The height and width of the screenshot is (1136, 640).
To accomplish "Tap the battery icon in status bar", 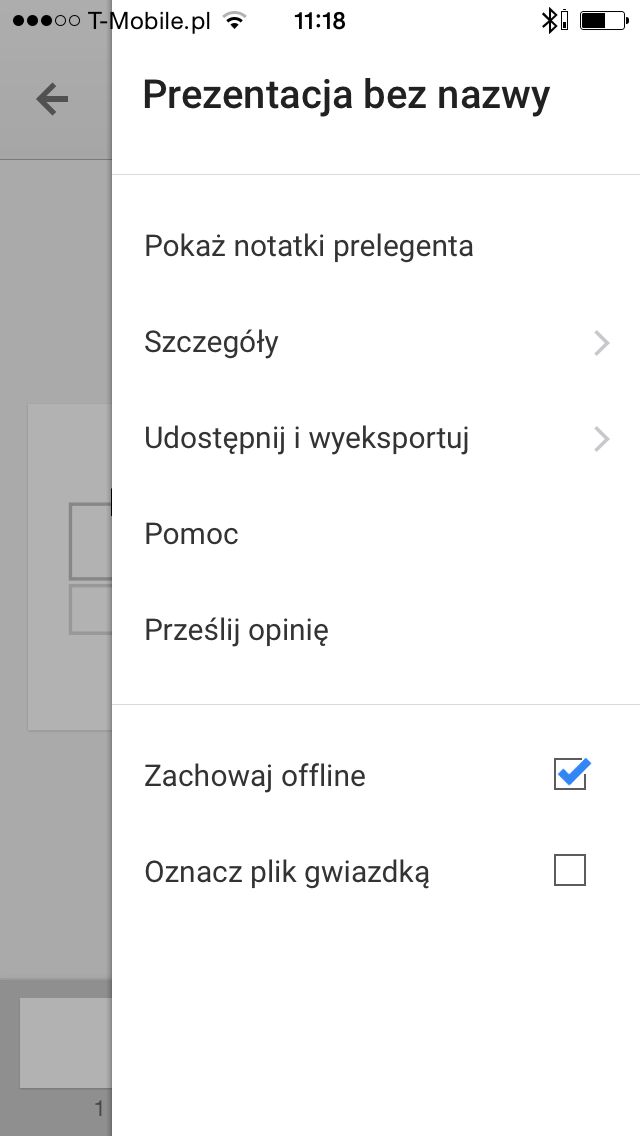I will click(x=604, y=21).
